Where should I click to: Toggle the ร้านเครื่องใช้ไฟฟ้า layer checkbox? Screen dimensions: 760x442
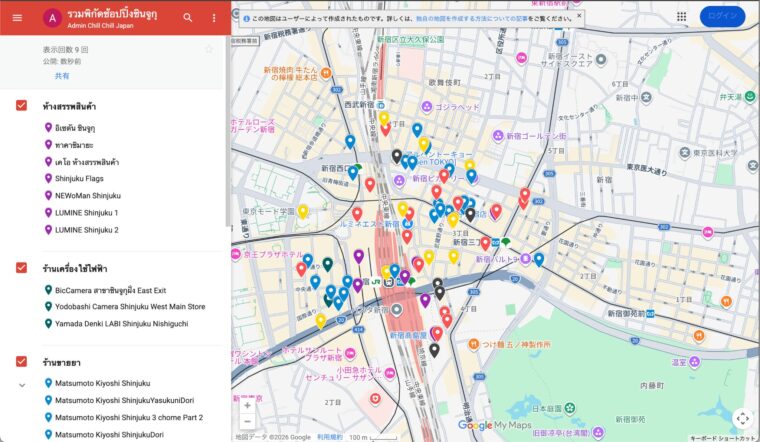[21, 268]
